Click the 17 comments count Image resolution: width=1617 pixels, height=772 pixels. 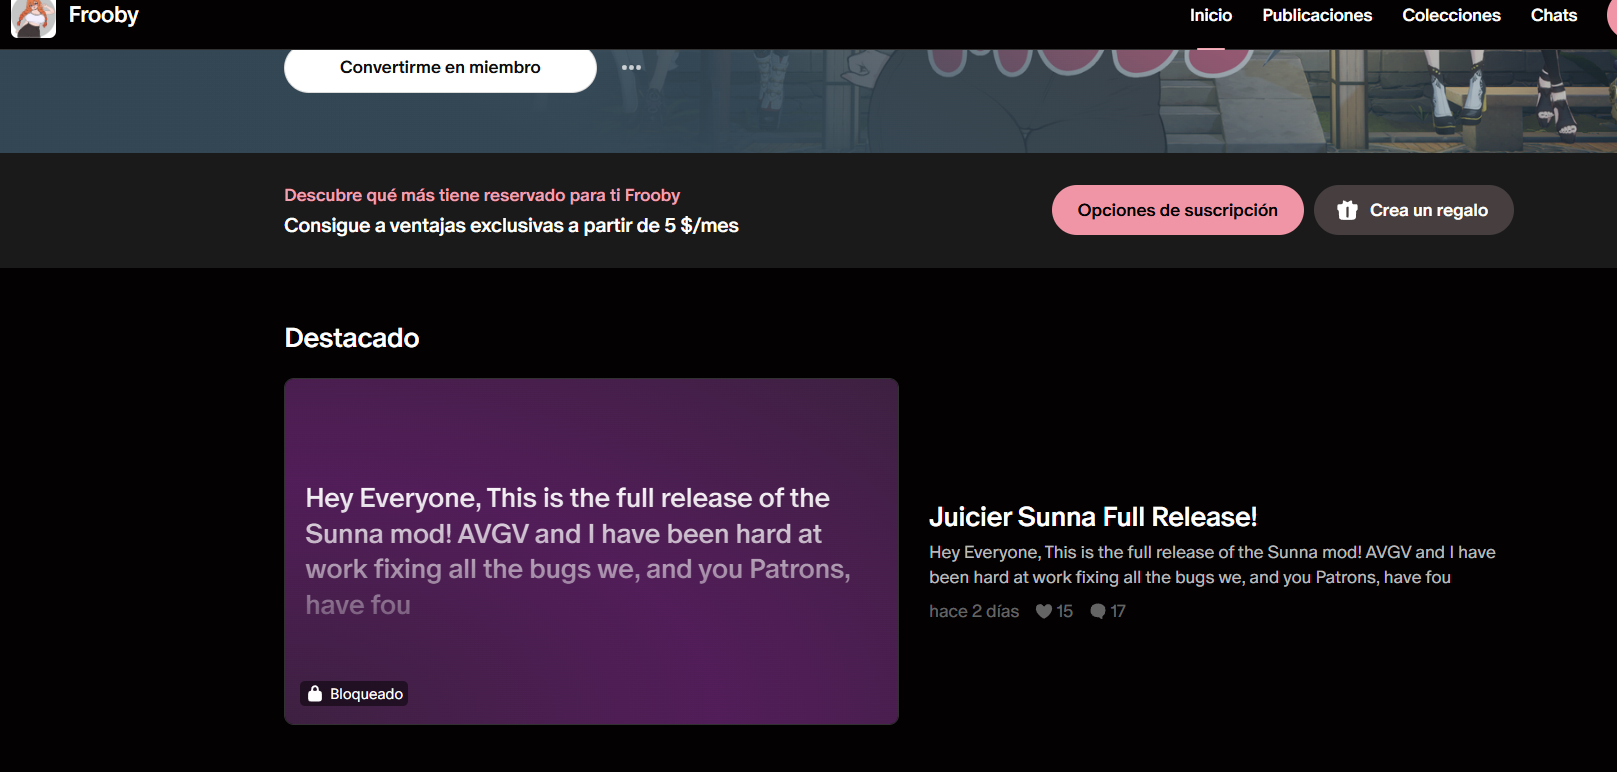click(1117, 611)
